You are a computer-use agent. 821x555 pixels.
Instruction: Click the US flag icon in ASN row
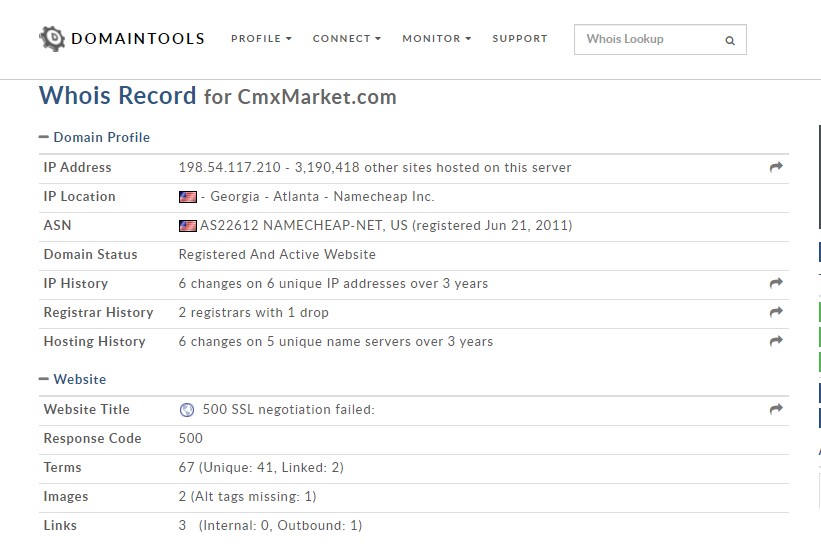(187, 226)
